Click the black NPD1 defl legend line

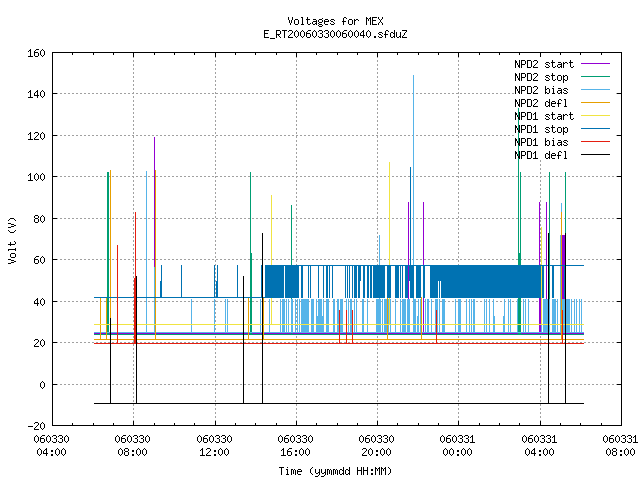[595, 155]
